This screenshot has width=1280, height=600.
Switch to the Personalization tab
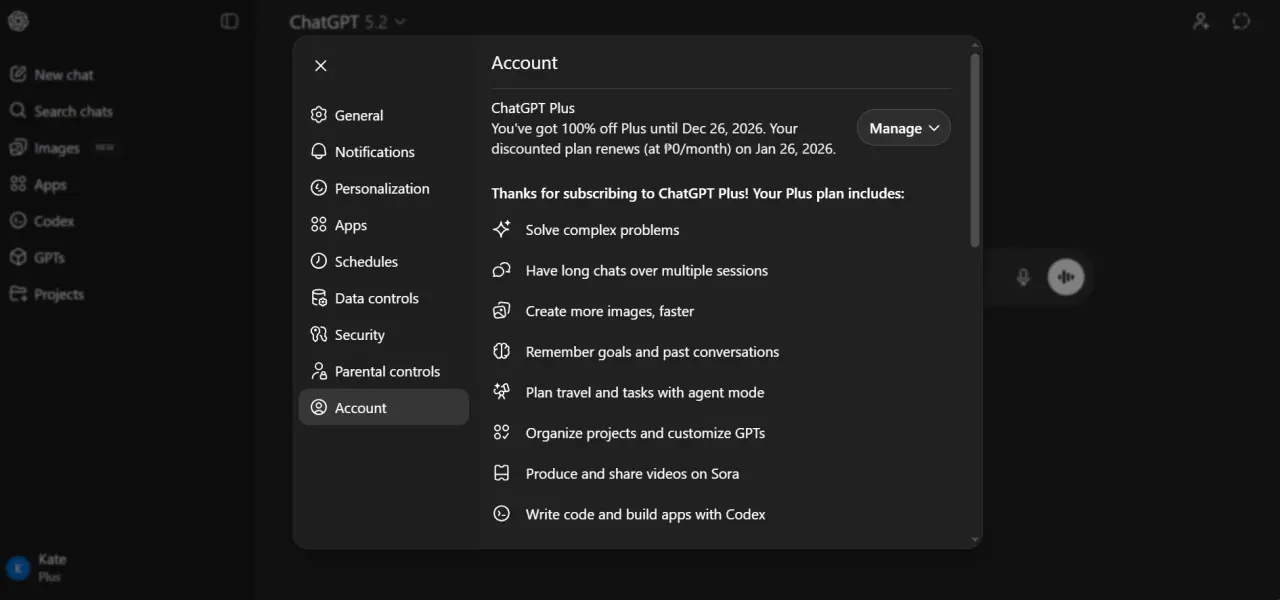point(383,188)
